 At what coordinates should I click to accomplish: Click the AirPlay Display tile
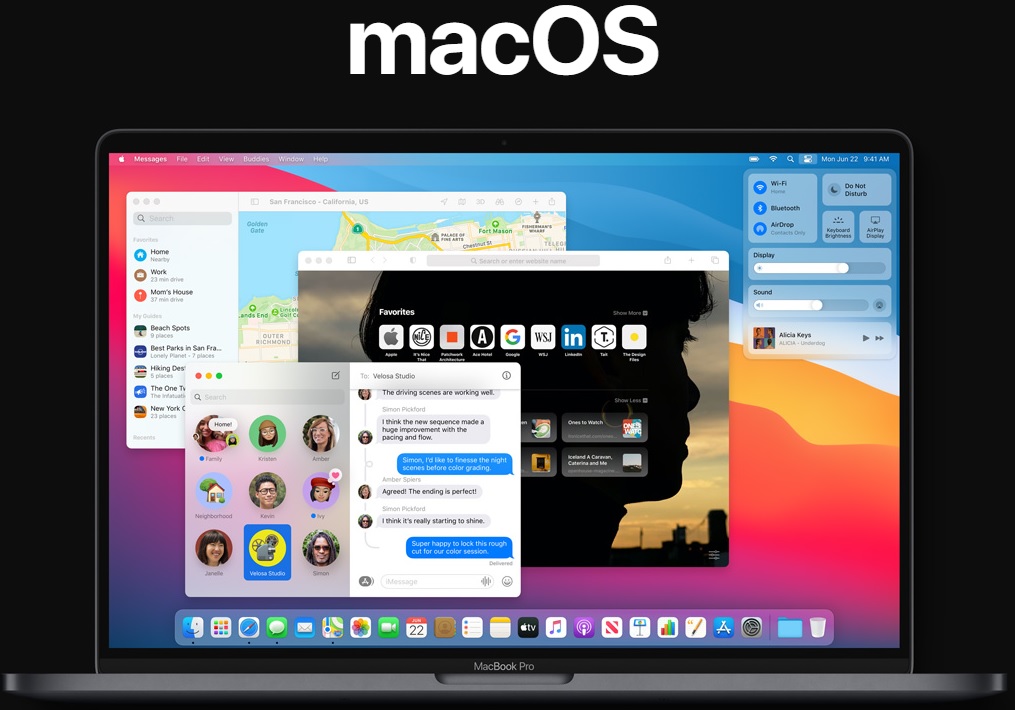[x=875, y=227]
